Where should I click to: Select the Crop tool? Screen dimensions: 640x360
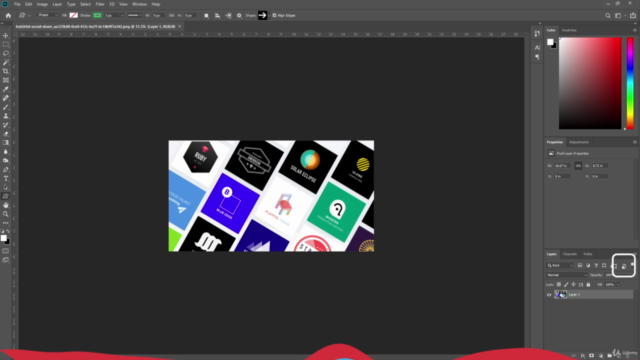coord(6,71)
